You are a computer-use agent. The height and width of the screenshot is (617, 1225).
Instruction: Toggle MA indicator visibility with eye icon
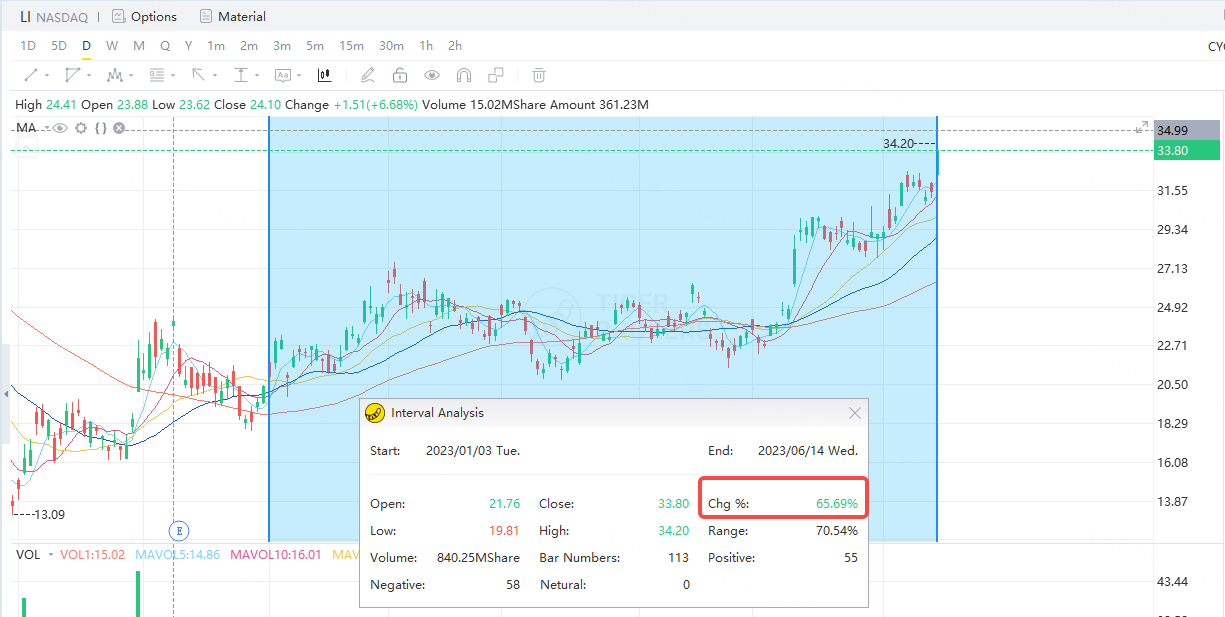(x=60, y=128)
